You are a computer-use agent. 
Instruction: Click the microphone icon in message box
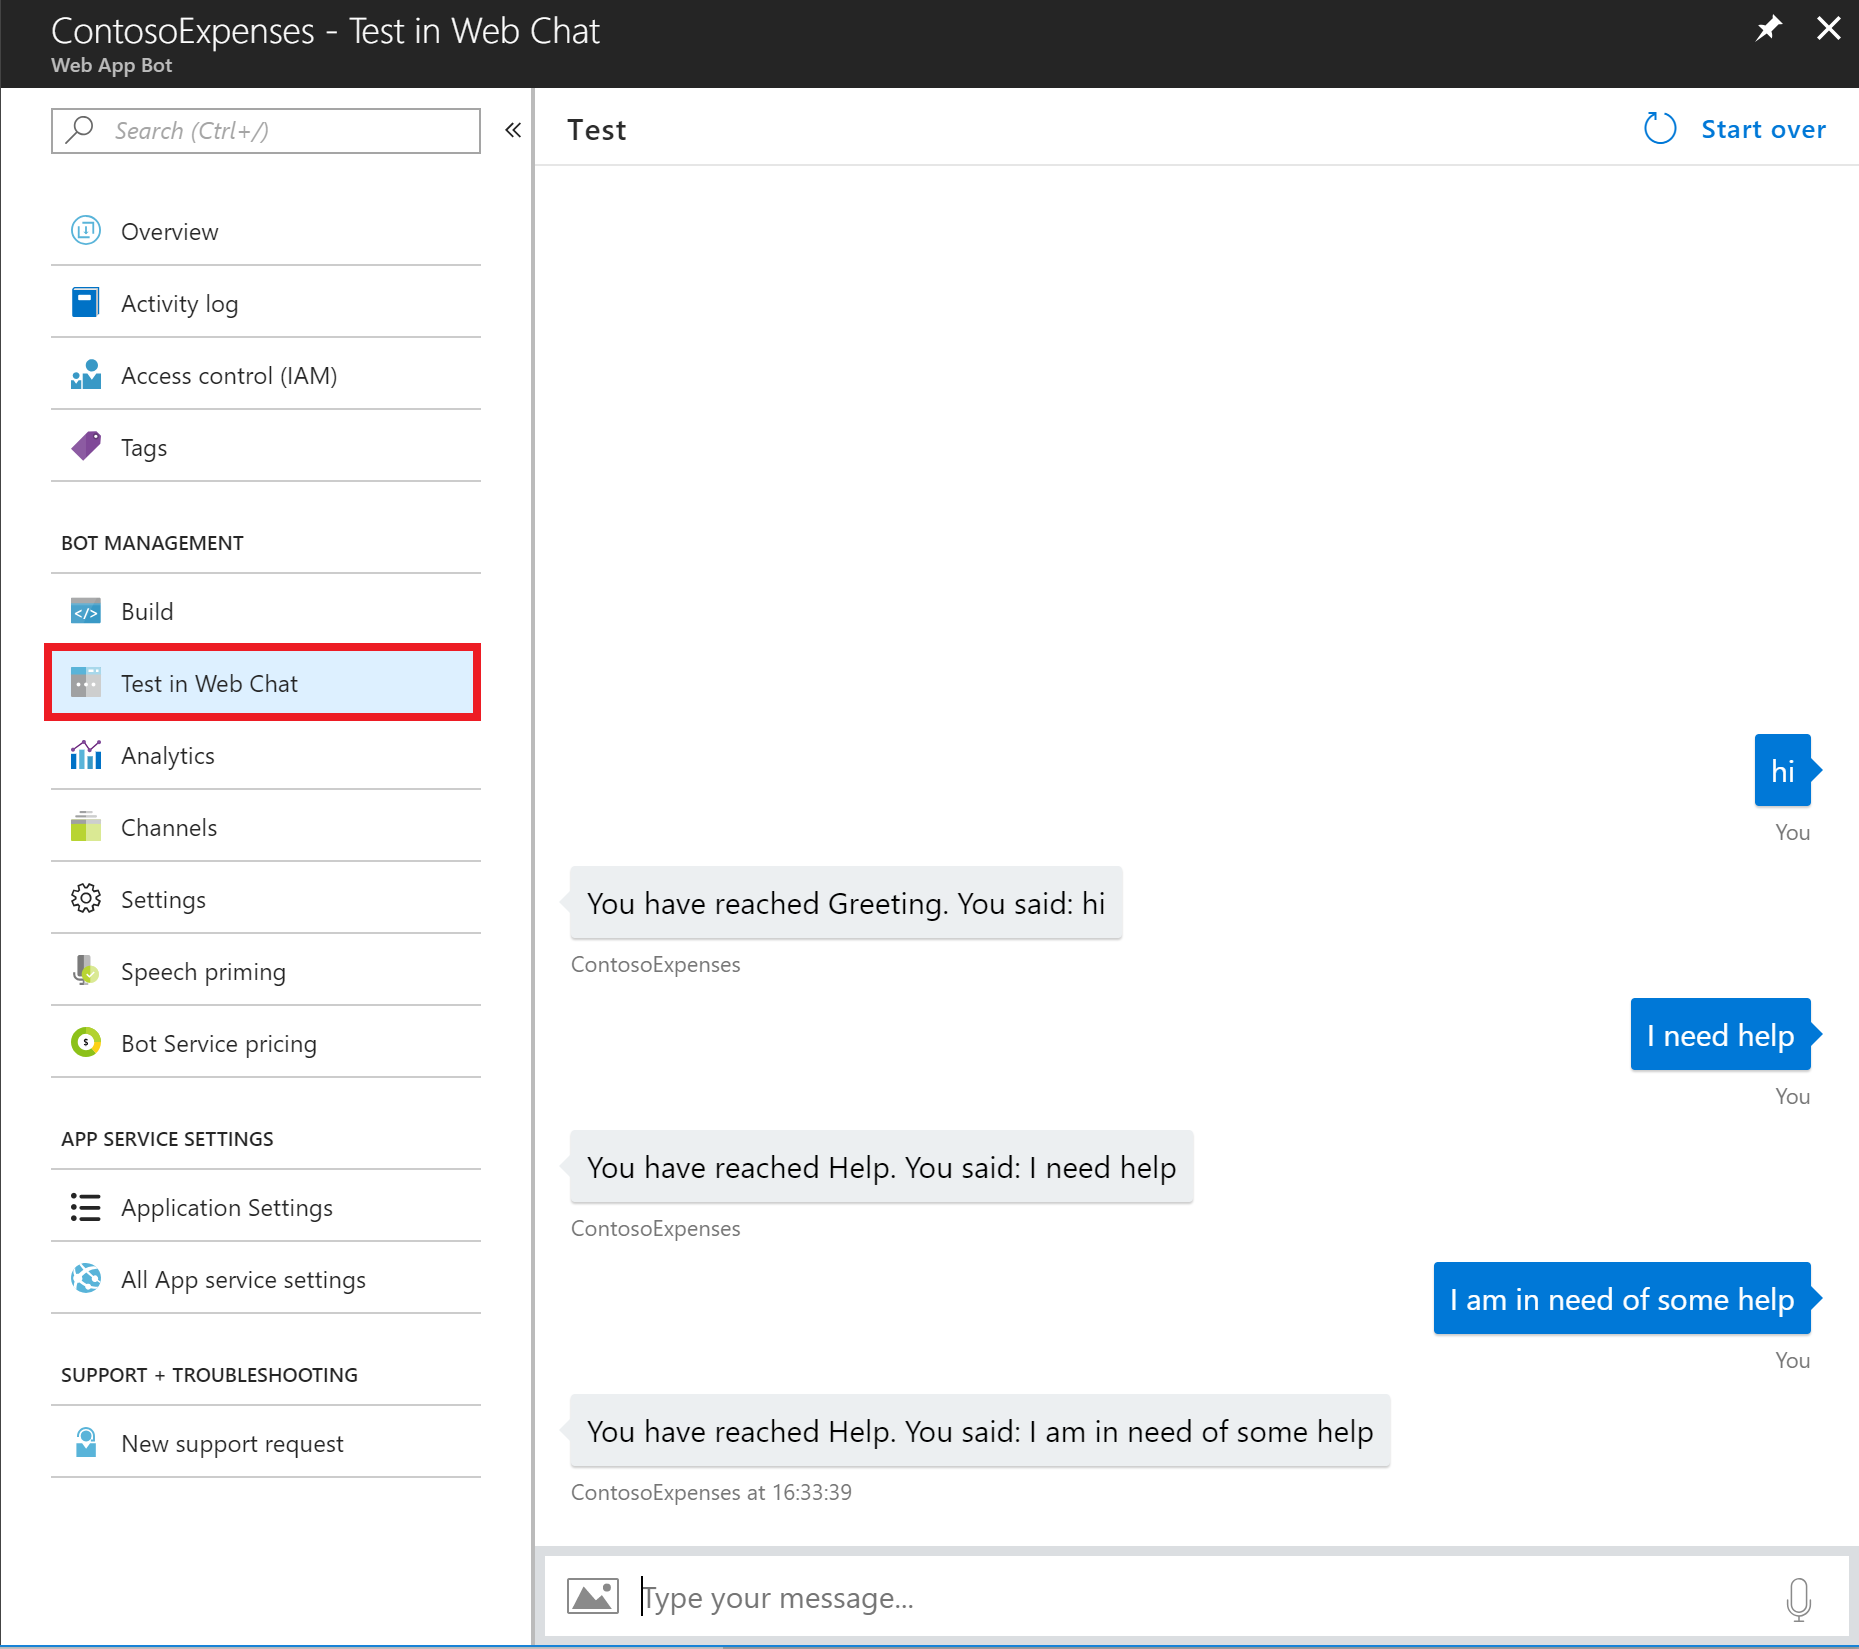click(1798, 1598)
